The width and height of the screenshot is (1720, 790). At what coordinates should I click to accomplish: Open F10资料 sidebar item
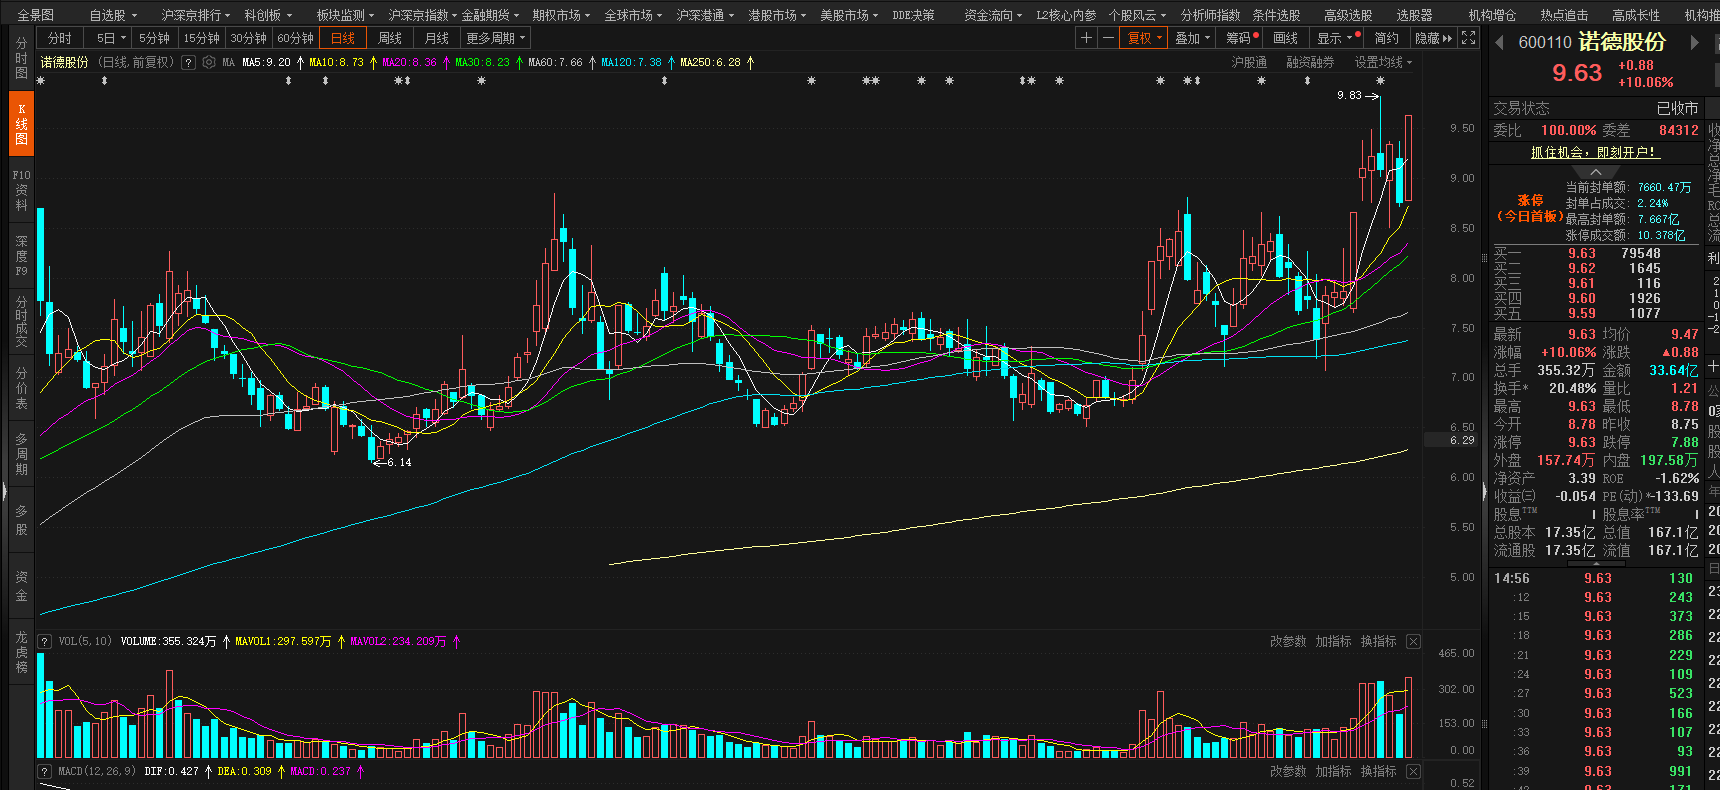click(x=21, y=190)
